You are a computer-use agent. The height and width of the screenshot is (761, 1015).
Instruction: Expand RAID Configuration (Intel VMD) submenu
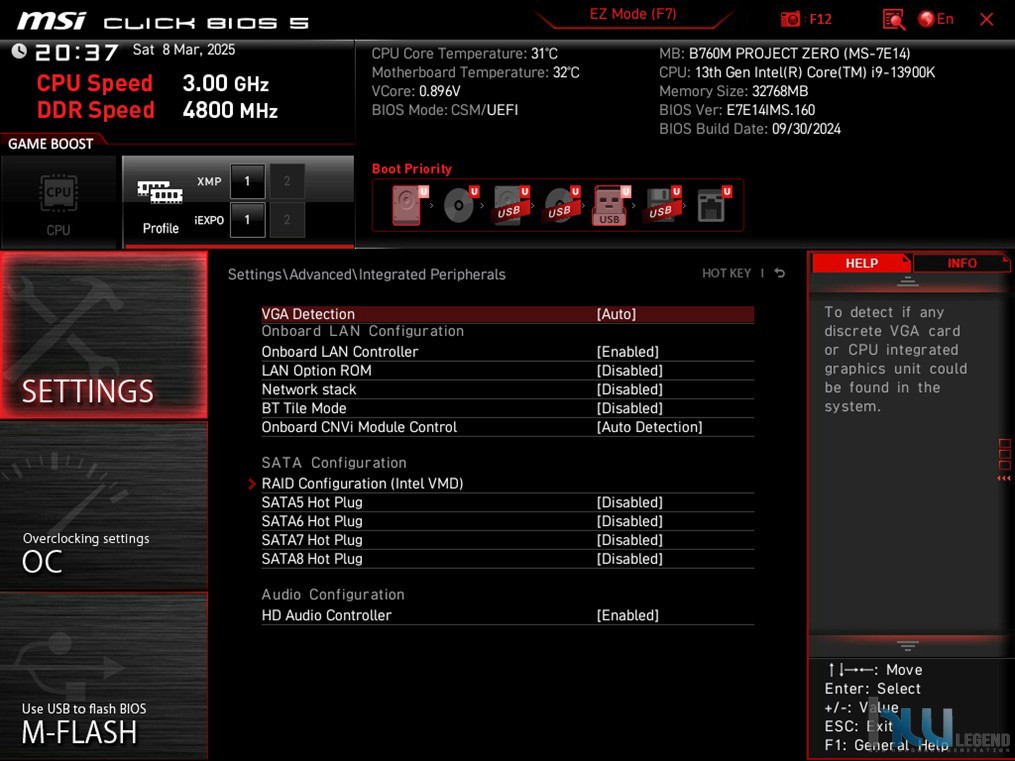(362, 483)
